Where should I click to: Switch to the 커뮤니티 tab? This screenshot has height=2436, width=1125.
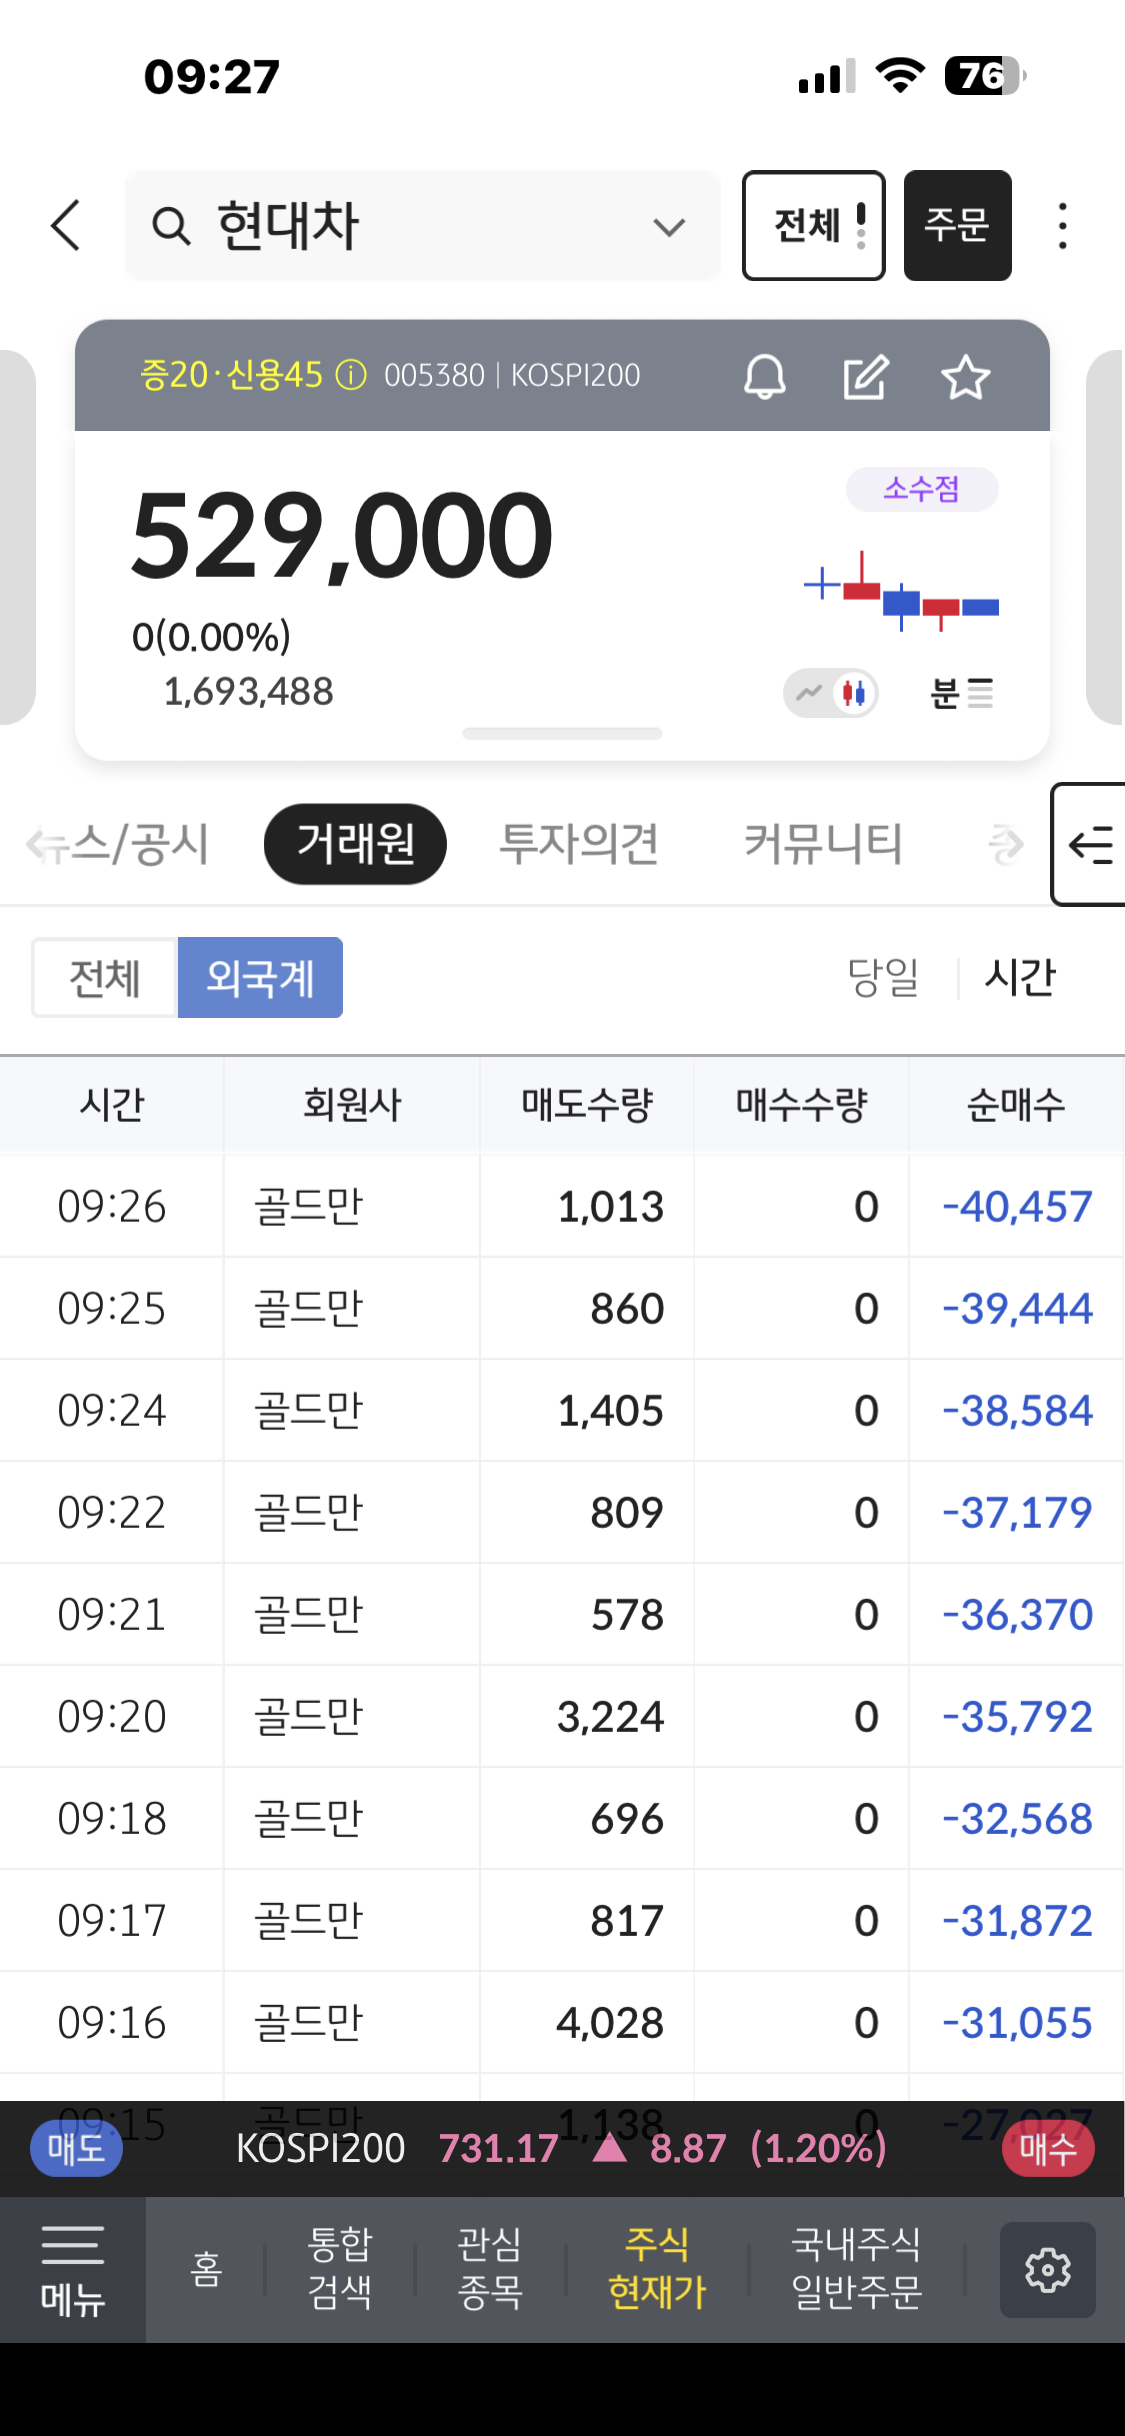823,844
